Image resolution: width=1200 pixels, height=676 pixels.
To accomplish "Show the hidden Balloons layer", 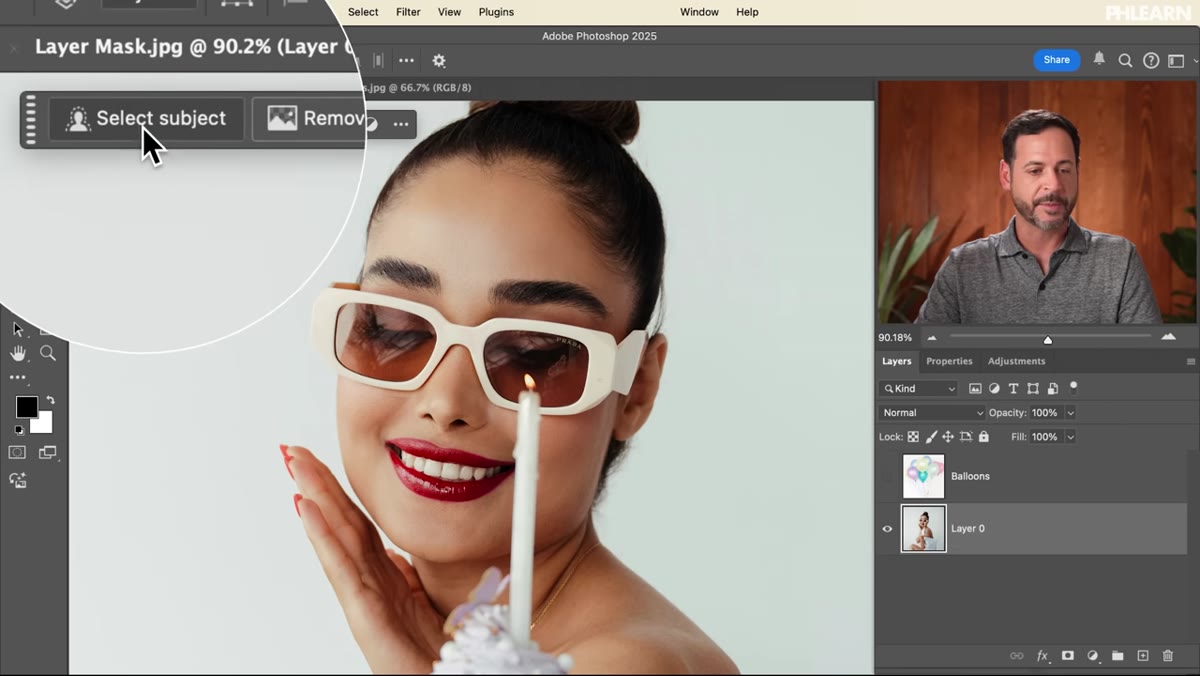I will tap(887, 476).
